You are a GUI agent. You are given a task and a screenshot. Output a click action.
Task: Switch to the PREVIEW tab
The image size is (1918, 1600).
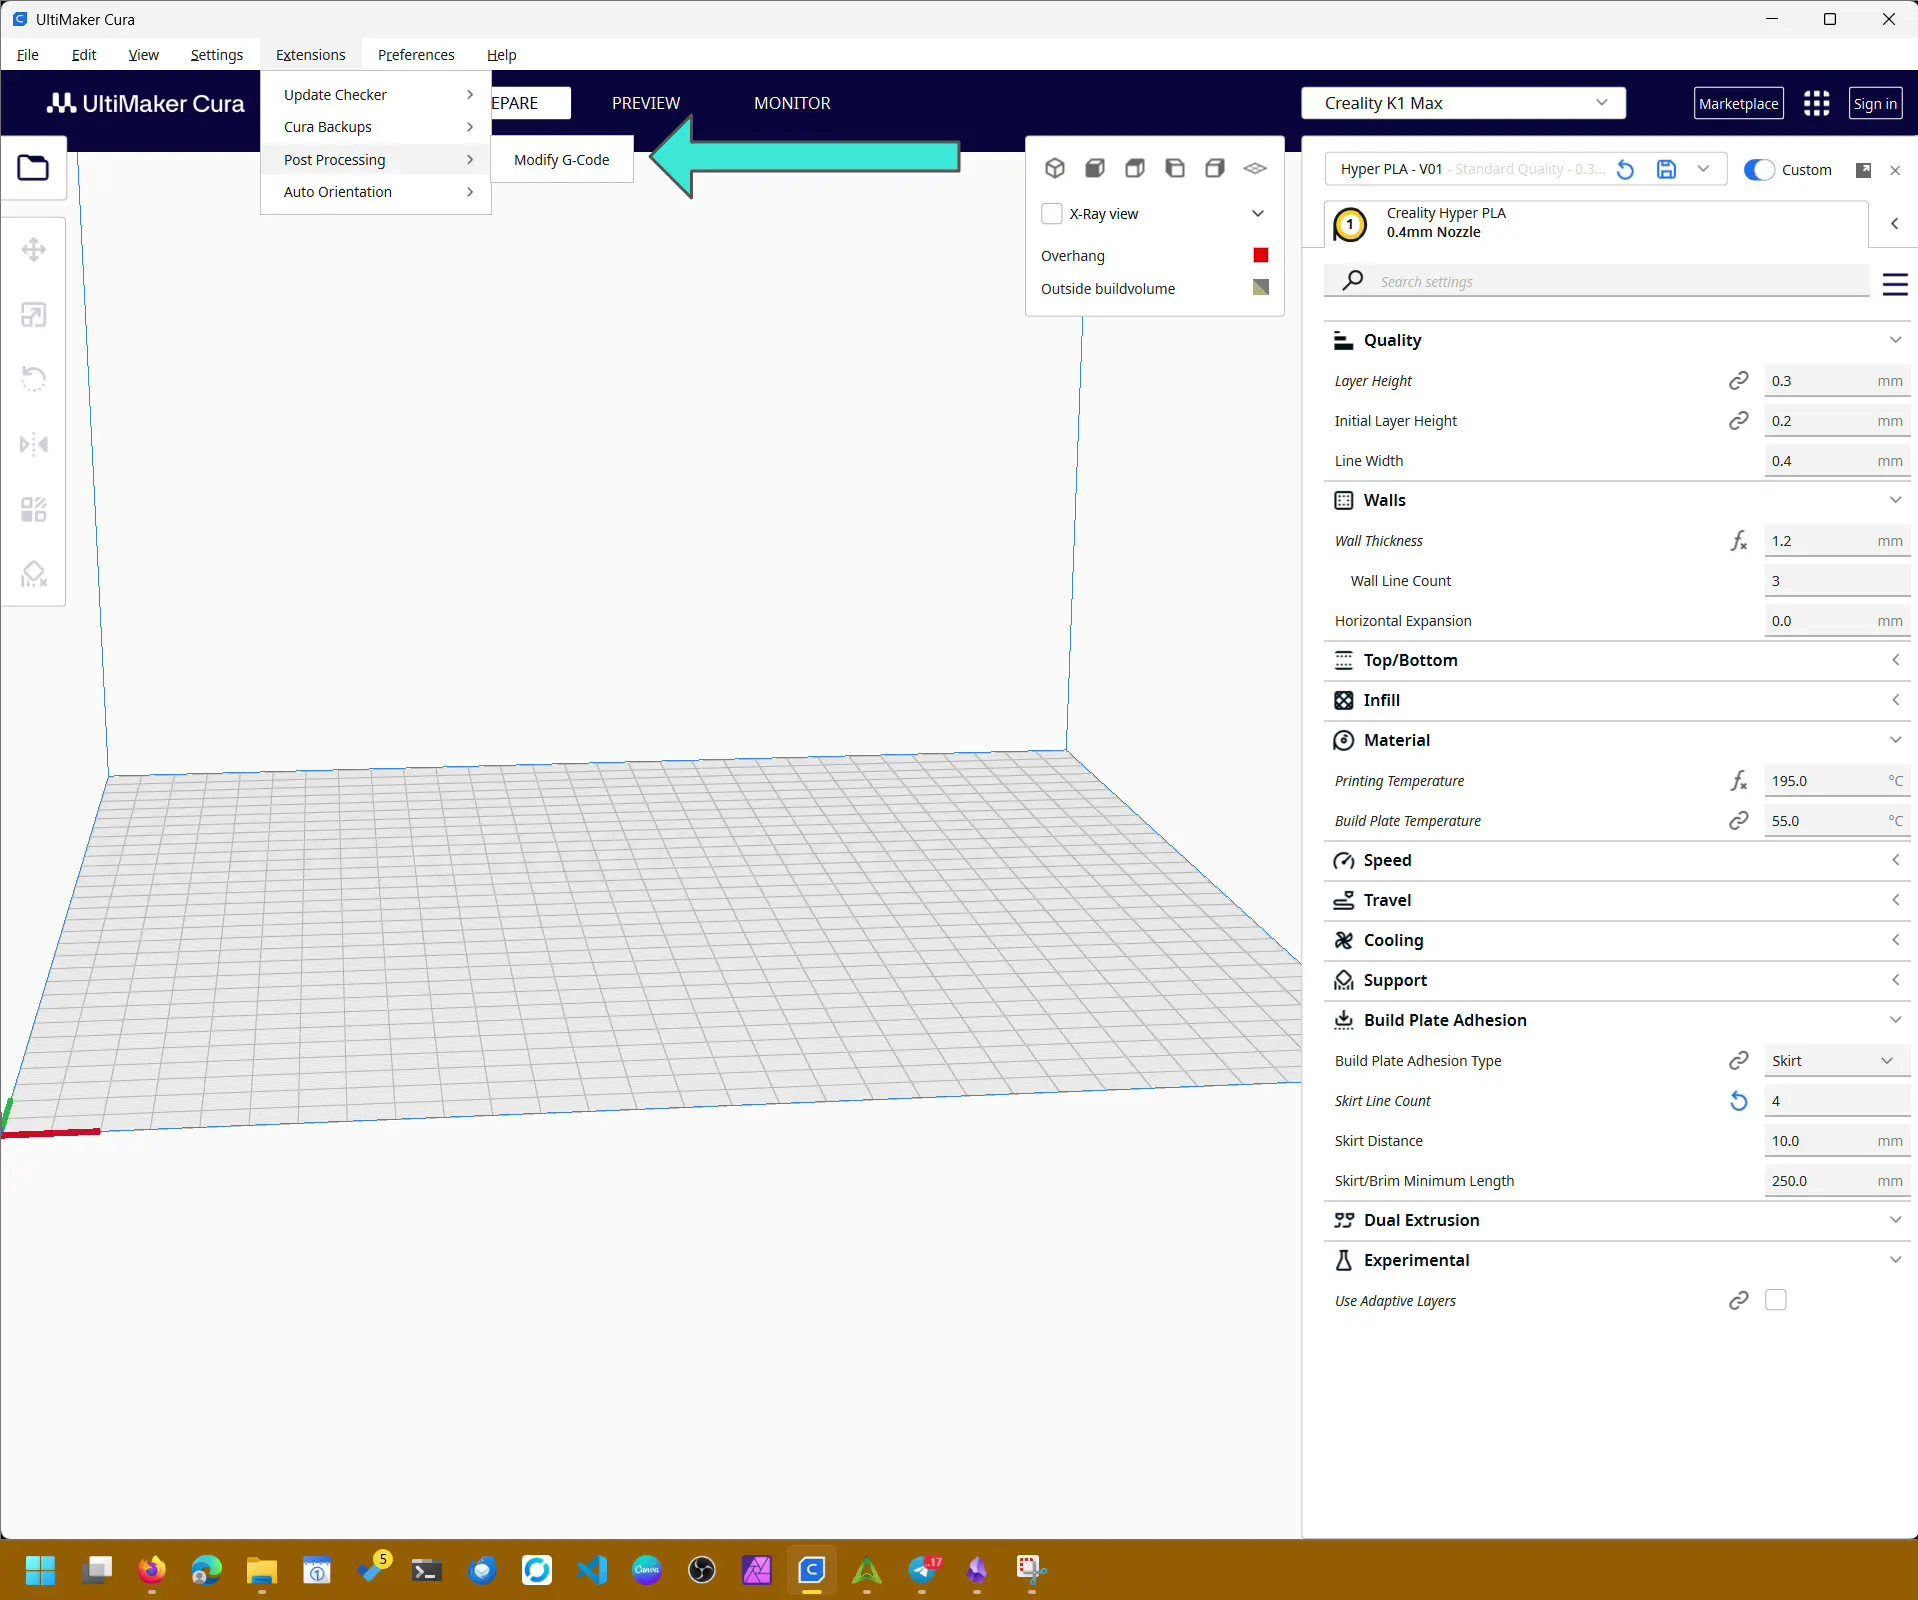[646, 103]
